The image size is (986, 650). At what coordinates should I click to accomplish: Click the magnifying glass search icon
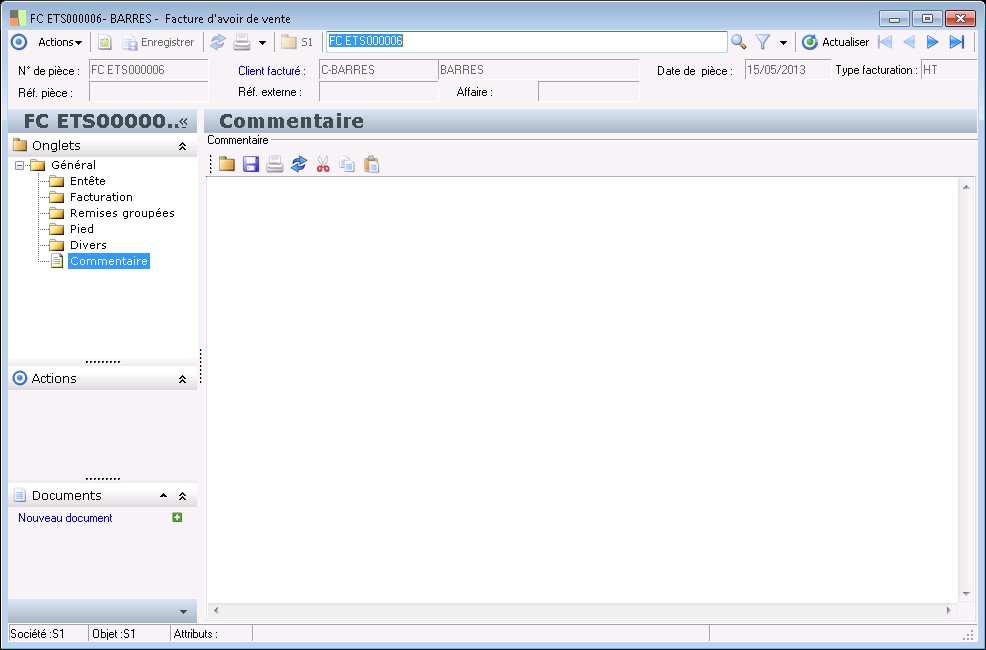tap(738, 42)
